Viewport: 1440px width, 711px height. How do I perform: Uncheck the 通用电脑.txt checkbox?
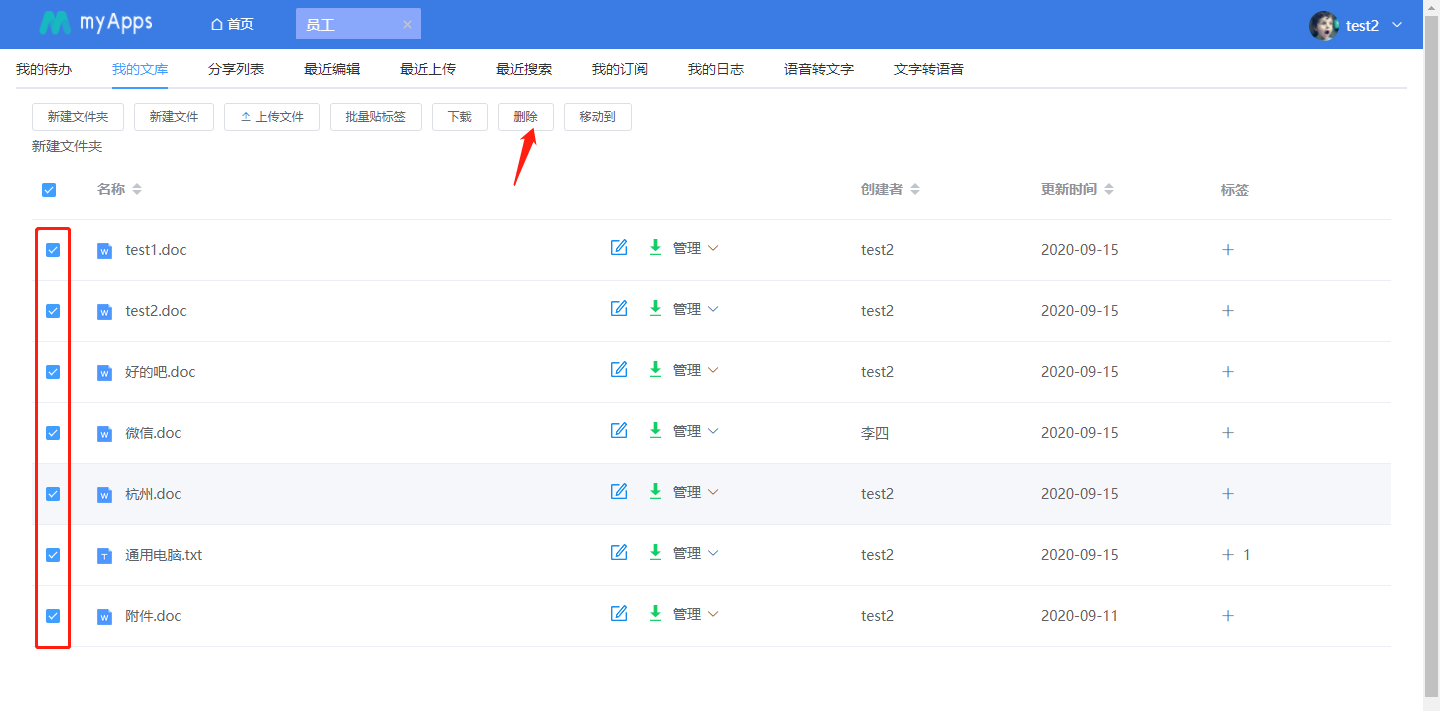click(x=53, y=555)
